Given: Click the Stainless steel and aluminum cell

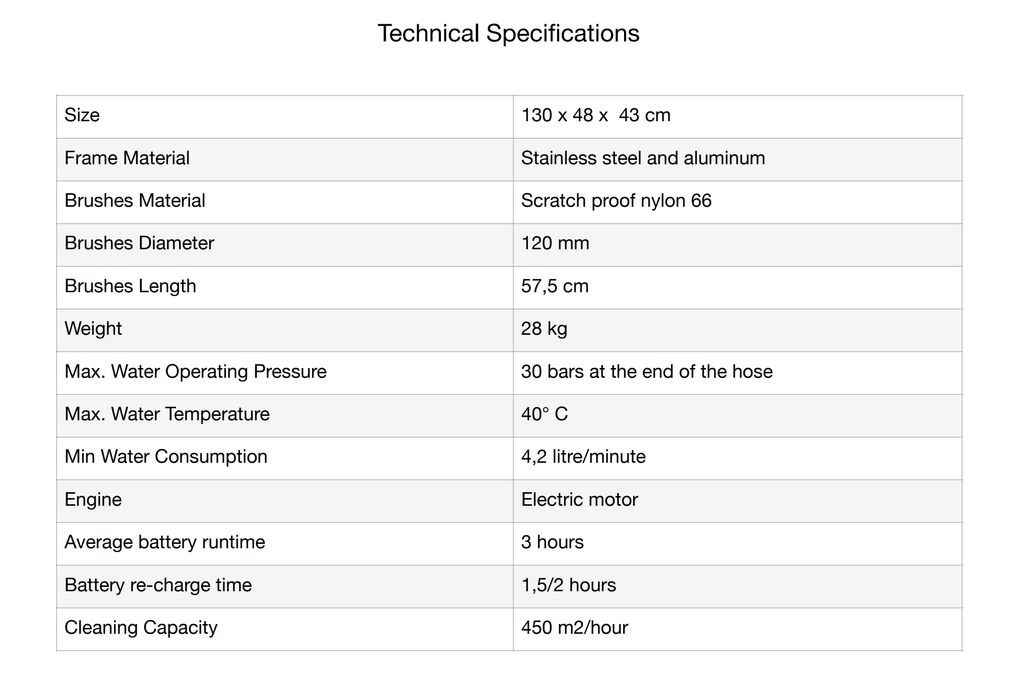Looking at the screenshot, I should (642, 158).
